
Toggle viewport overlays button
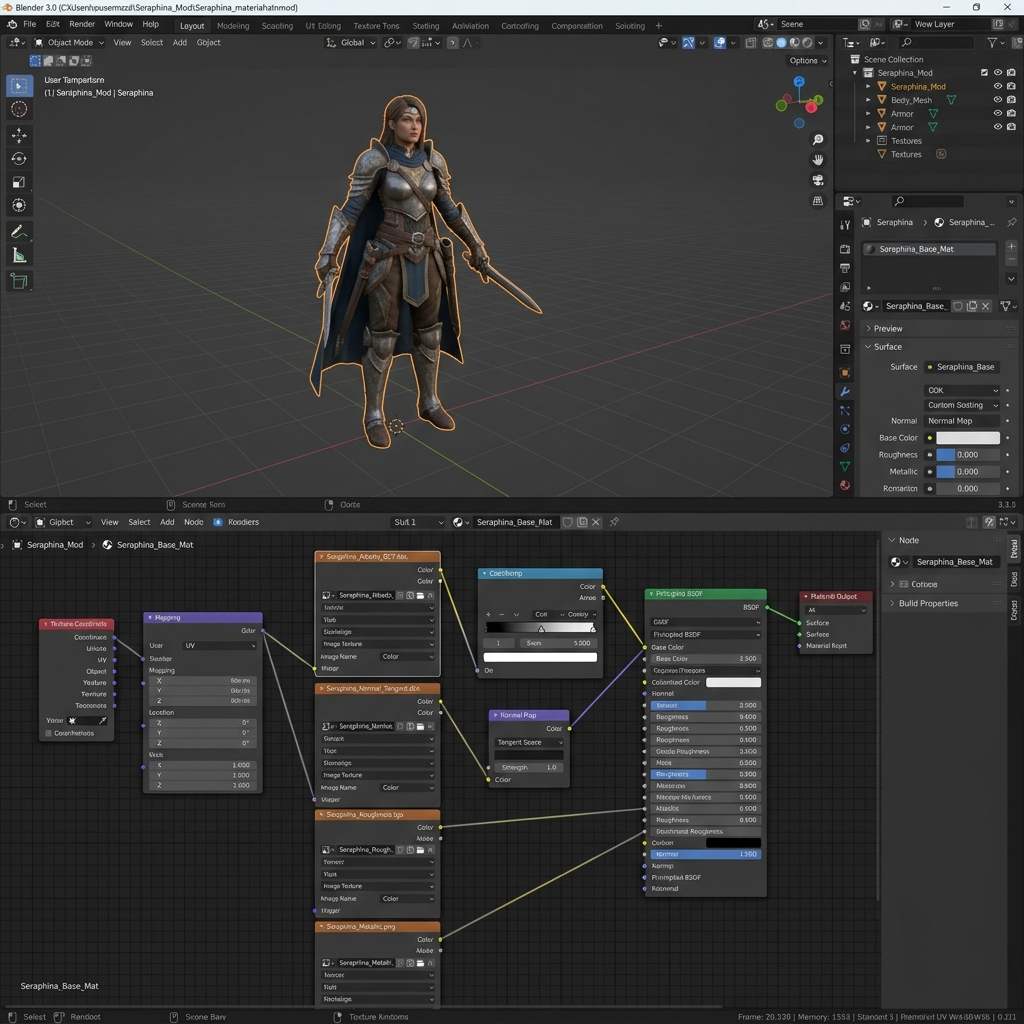point(720,42)
